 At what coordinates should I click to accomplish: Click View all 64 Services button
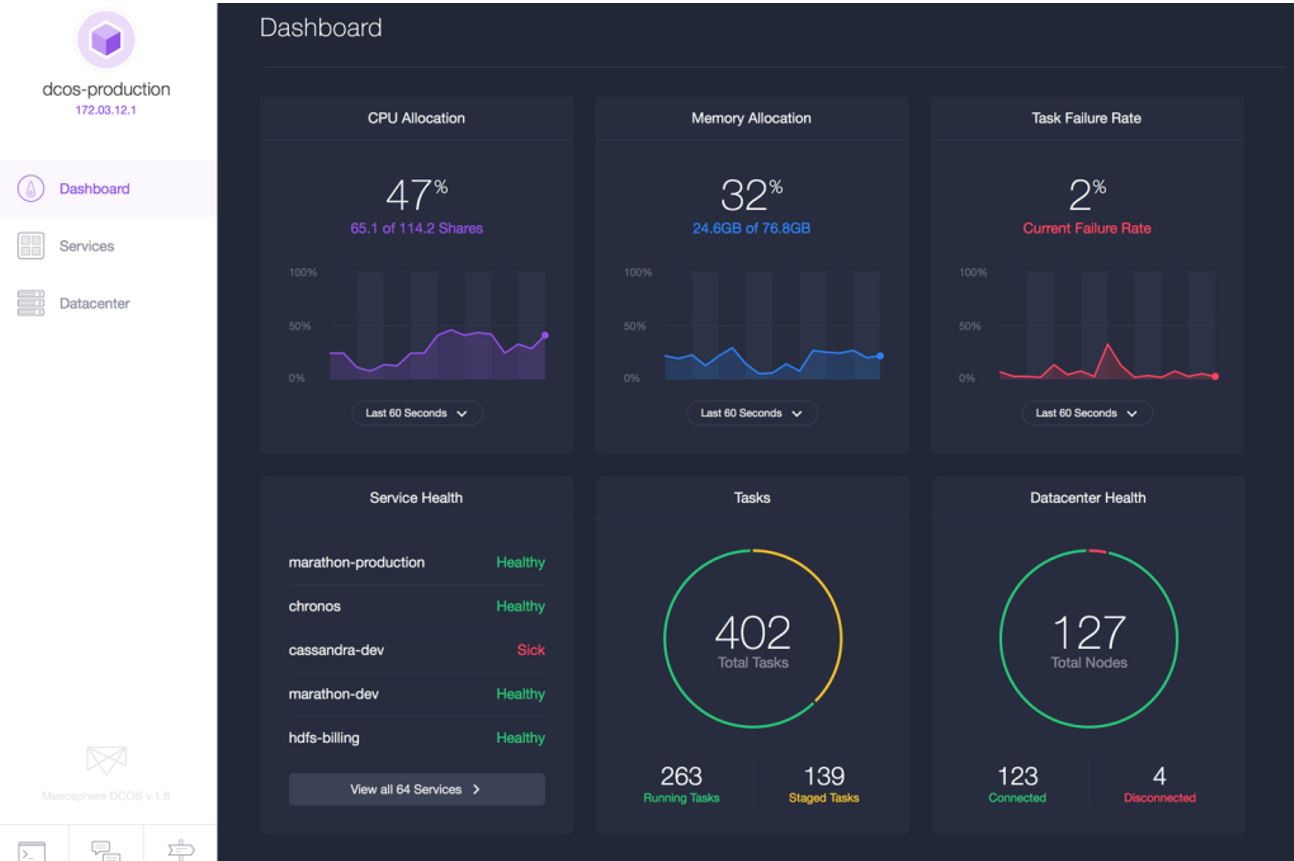pyautogui.click(x=416, y=789)
